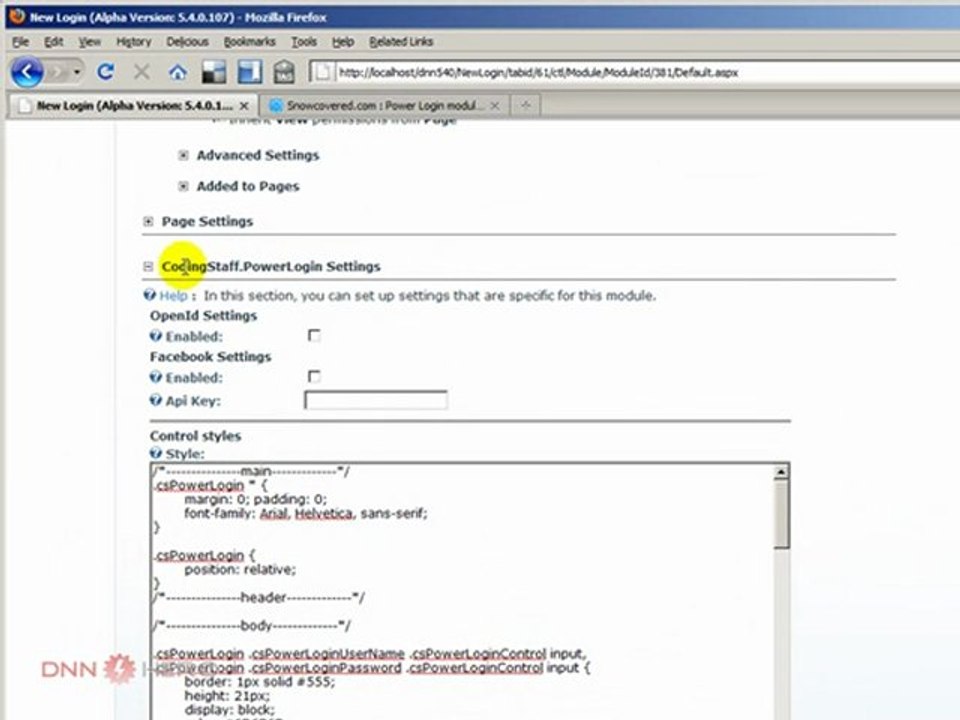Close the Snowcovered.com tab
Image resolution: width=960 pixels, height=720 pixels.
point(495,106)
